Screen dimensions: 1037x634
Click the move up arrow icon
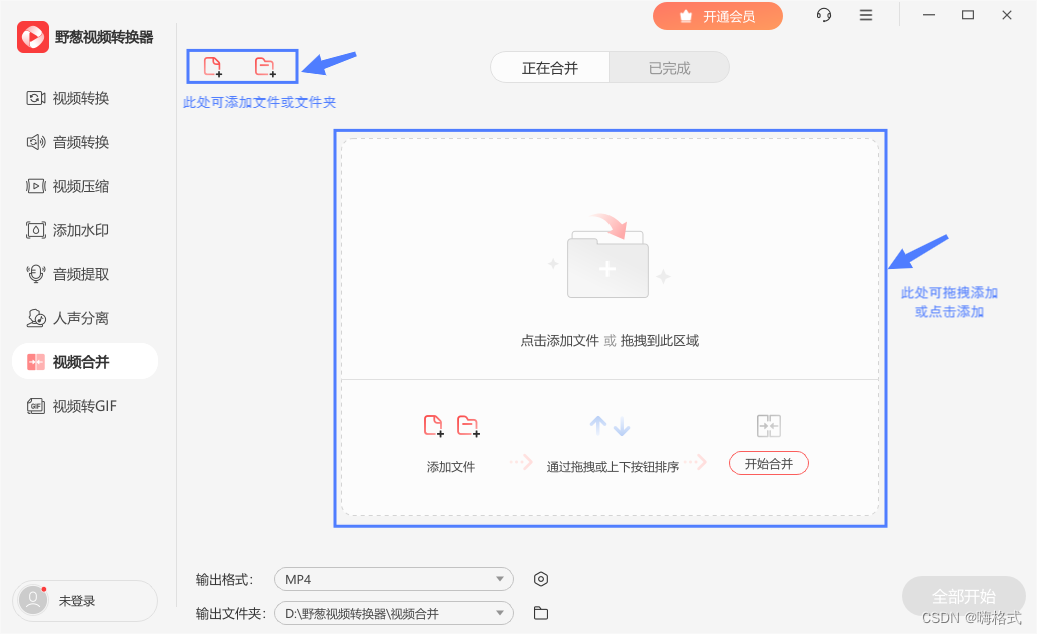coord(598,425)
